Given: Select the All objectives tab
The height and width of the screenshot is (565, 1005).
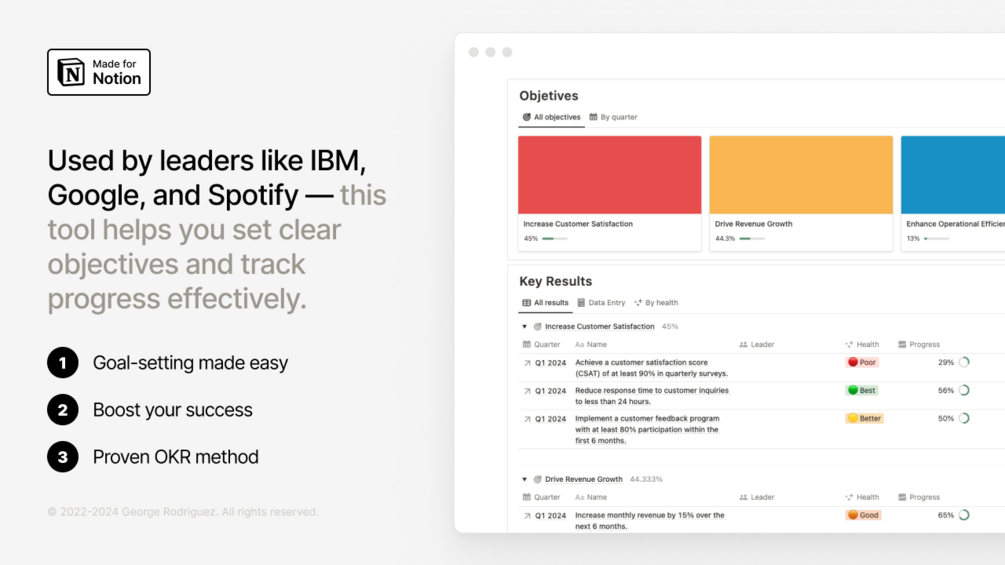Looking at the screenshot, I should [x=551, y=117].
